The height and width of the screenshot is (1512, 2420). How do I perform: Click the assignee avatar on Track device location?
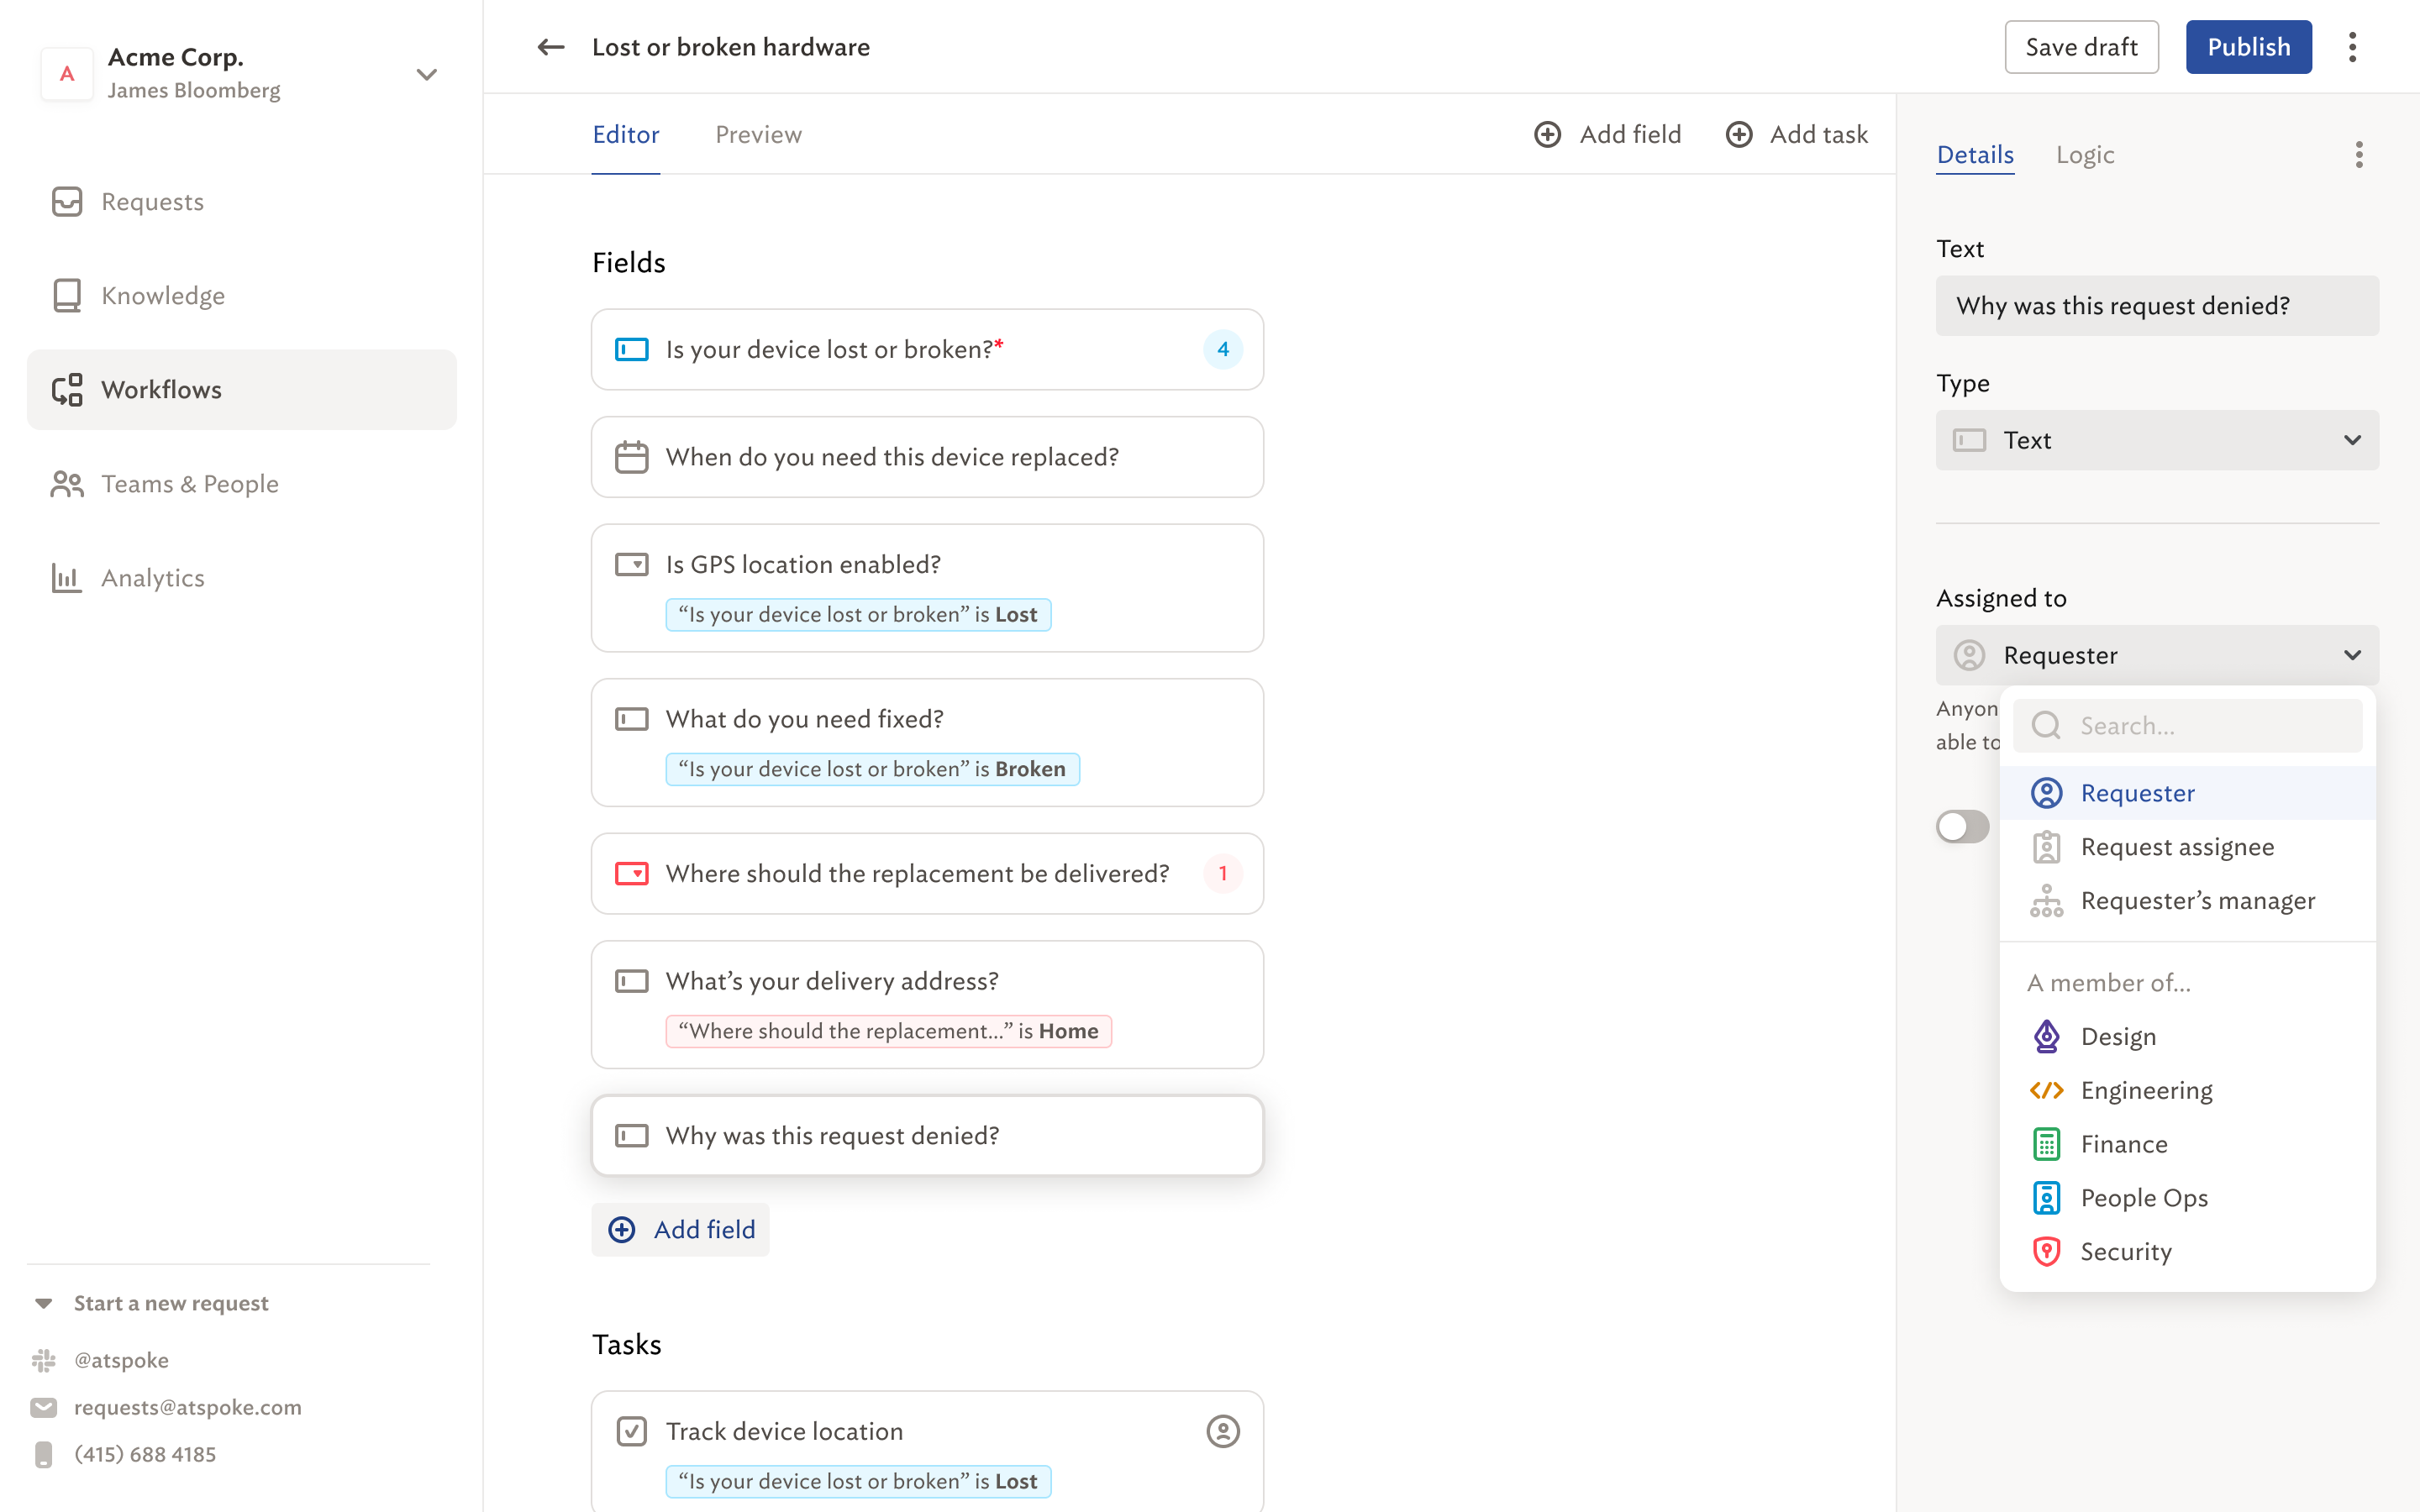(1222, 1431)
